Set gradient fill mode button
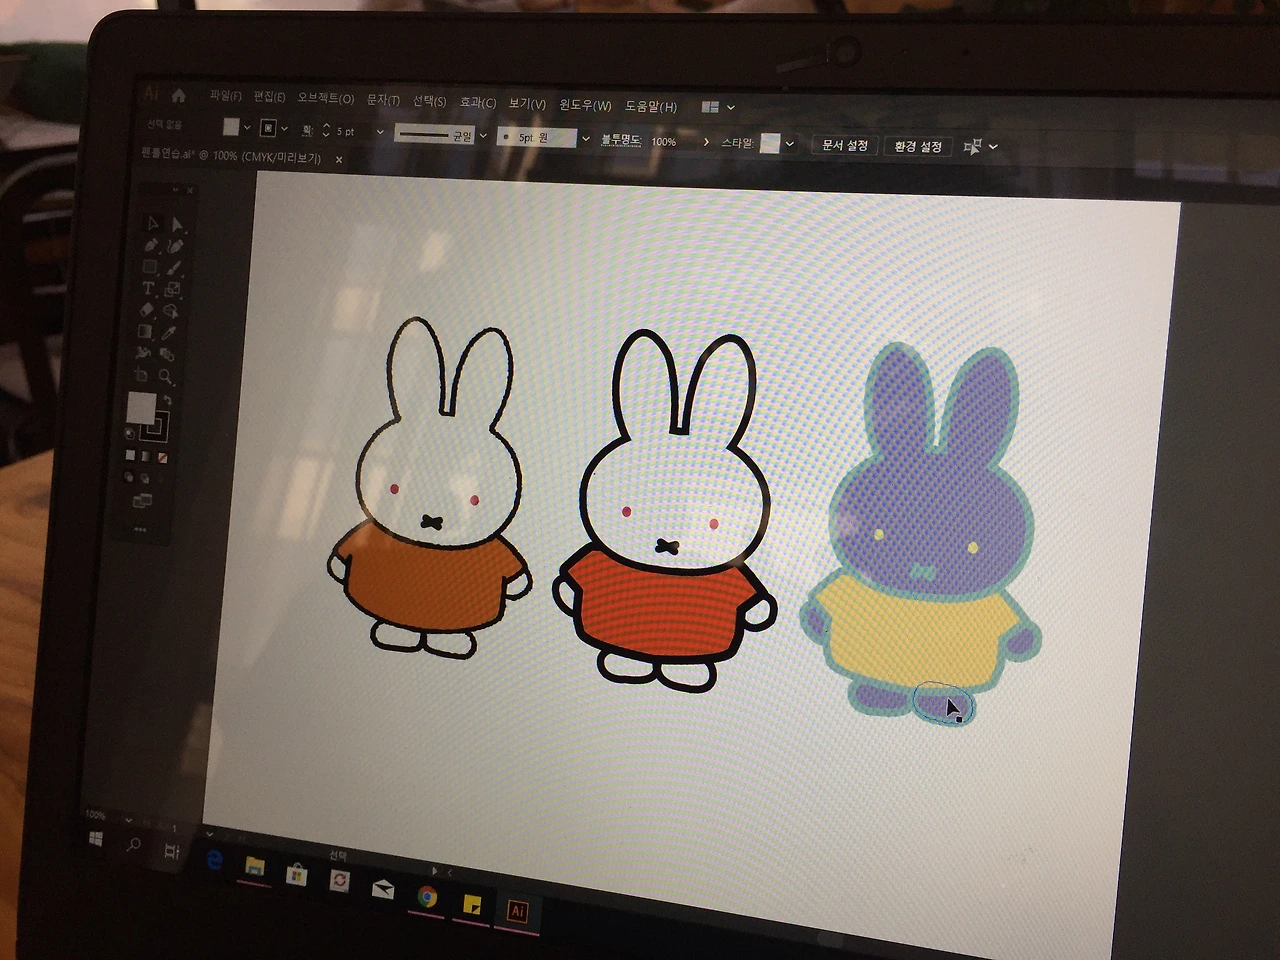1280x960 pixels. [145, 457]
